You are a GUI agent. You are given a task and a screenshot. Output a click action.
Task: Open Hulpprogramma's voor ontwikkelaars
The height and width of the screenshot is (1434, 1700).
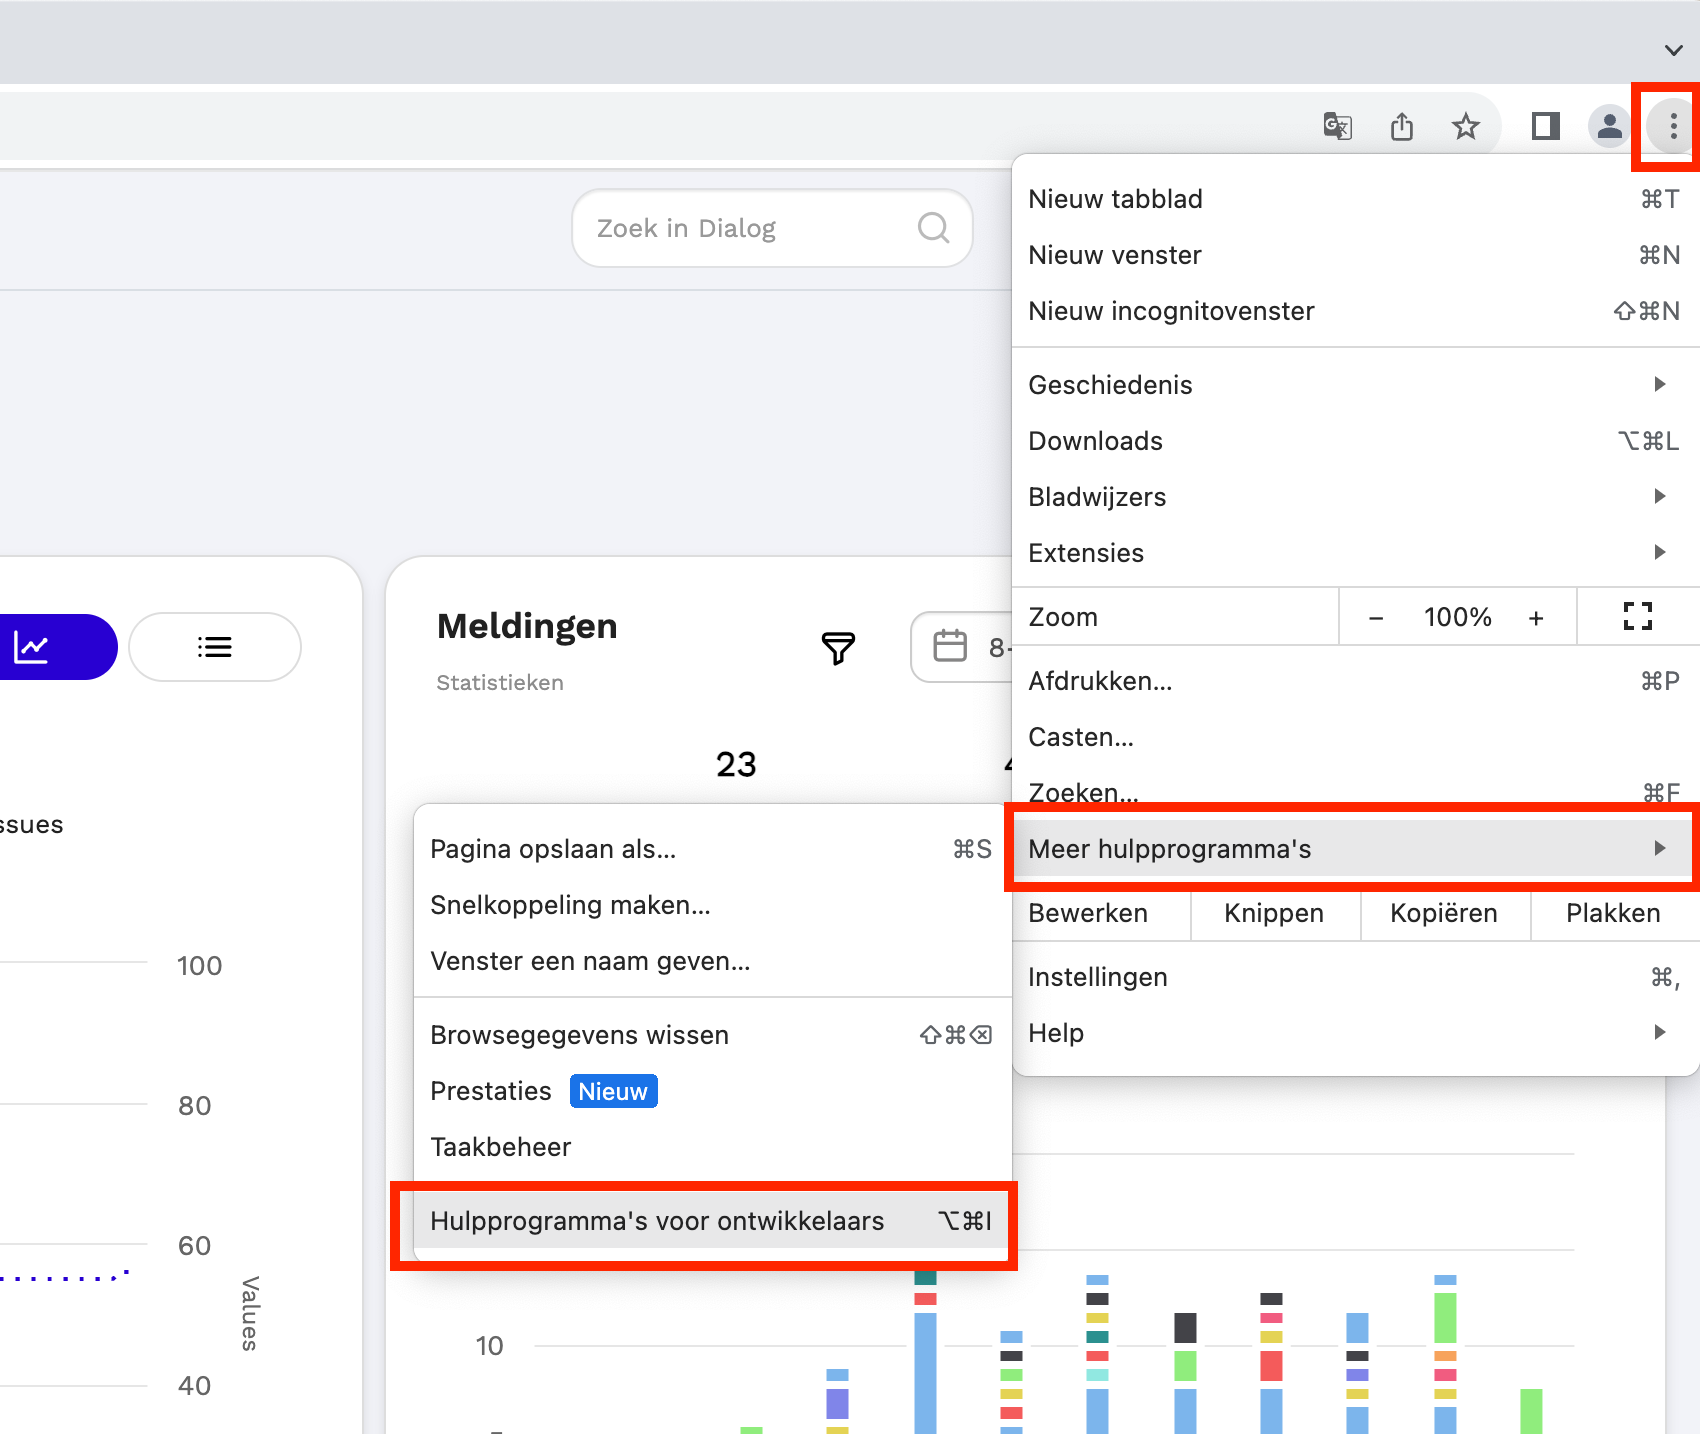click(x=712, y=1221)
